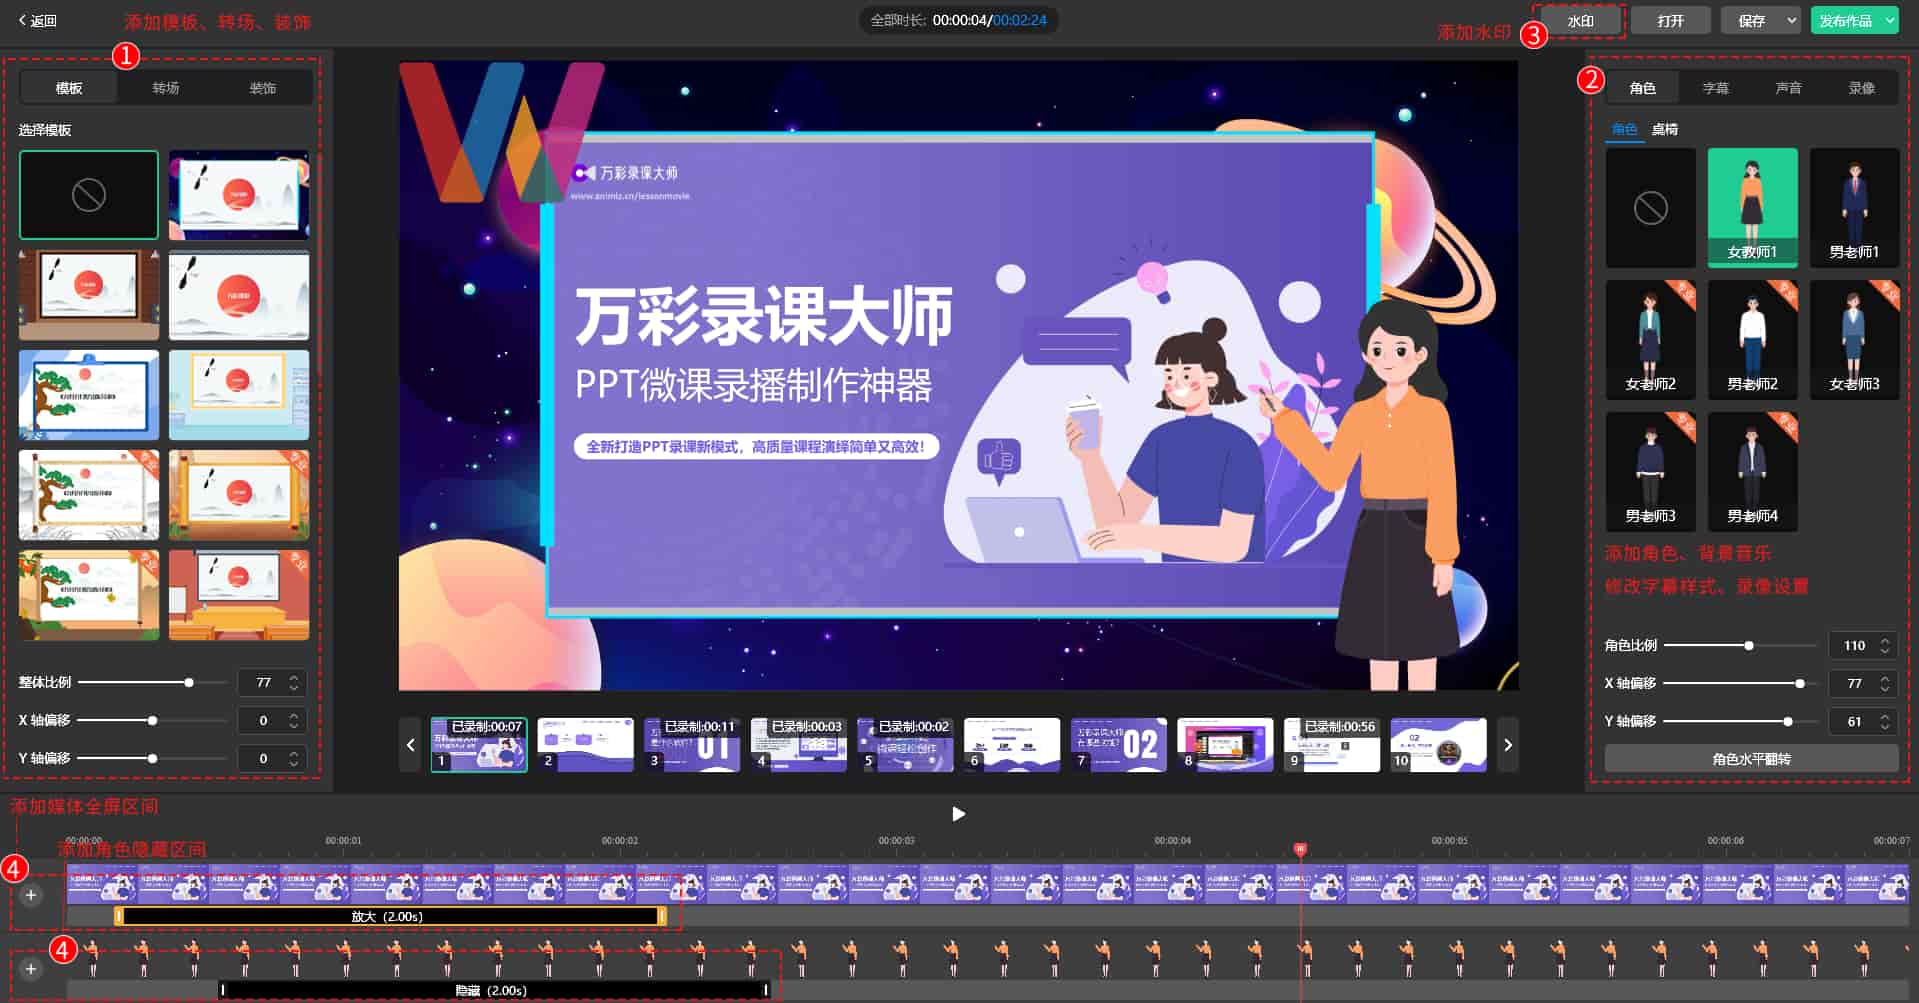Select the 男老师2 character
The image size is (1919, 1003).
[x=1752, y=340]
